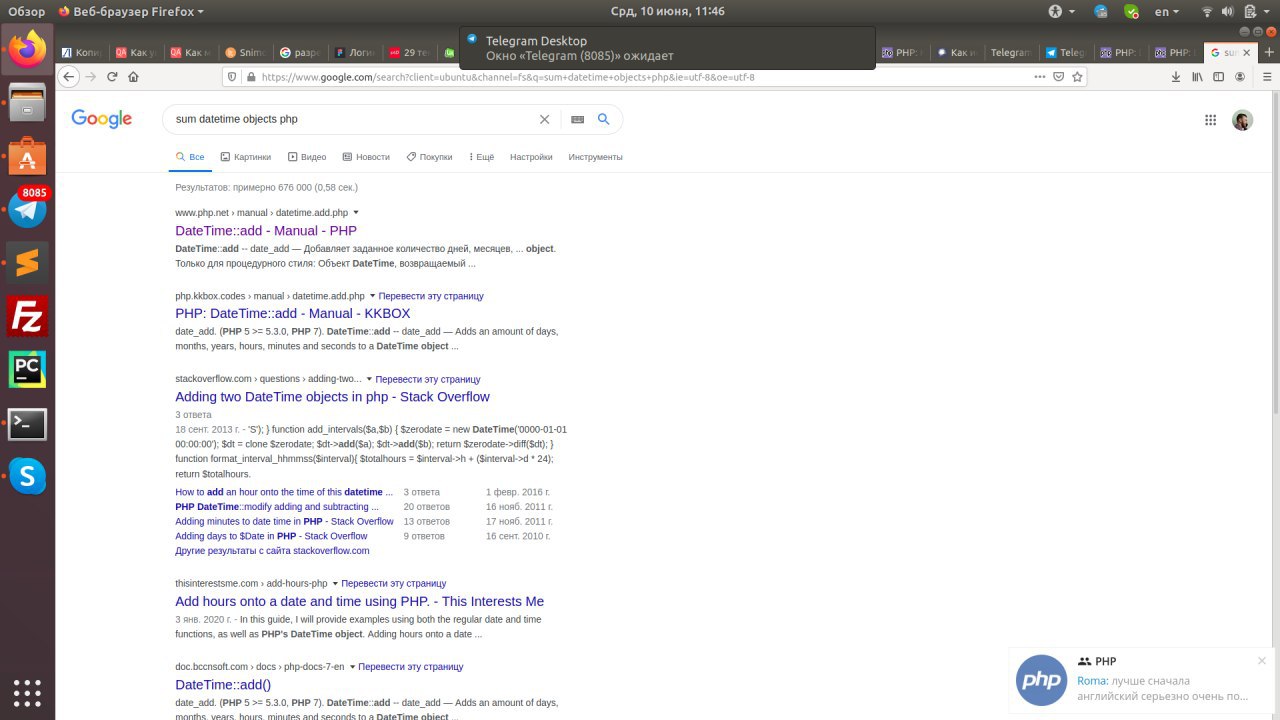Launch FileZilla from the dock
The image size is (1280, 720).
[27, 317]
